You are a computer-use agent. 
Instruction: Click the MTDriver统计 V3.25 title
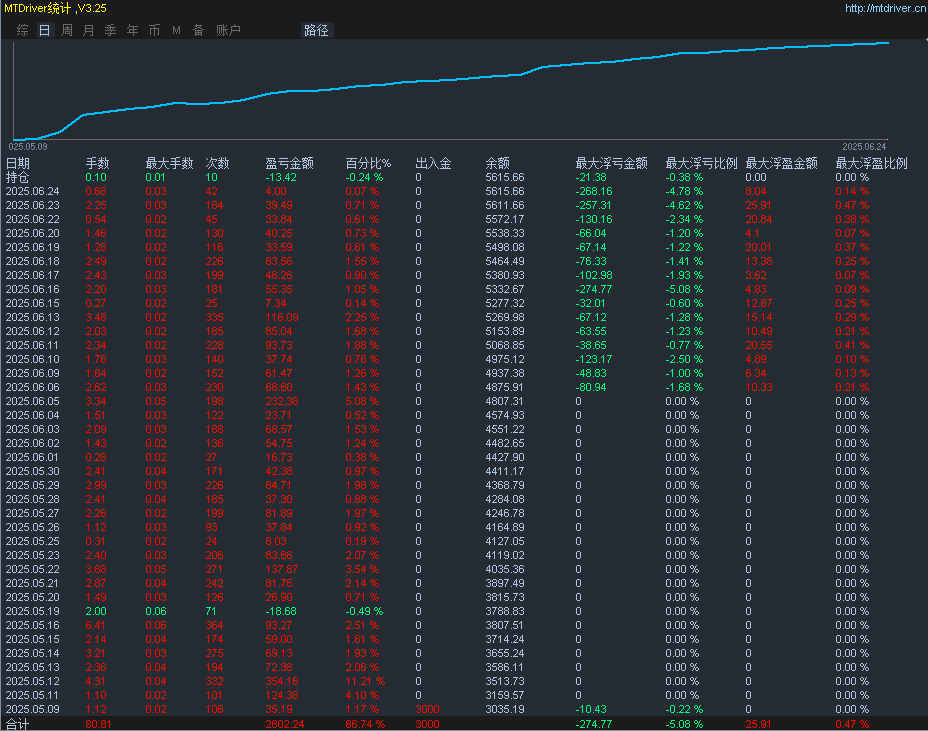[56, 8]
